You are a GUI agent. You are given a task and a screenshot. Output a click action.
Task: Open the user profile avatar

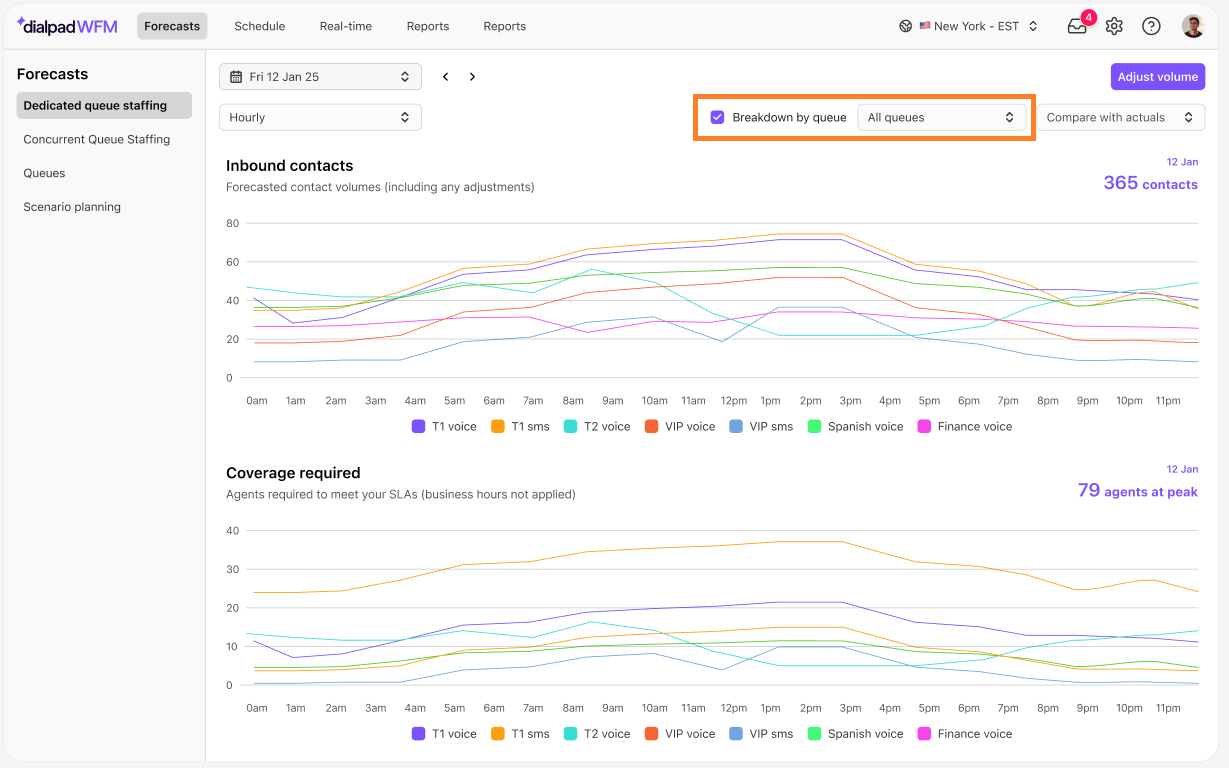(x=1193, y=27)
